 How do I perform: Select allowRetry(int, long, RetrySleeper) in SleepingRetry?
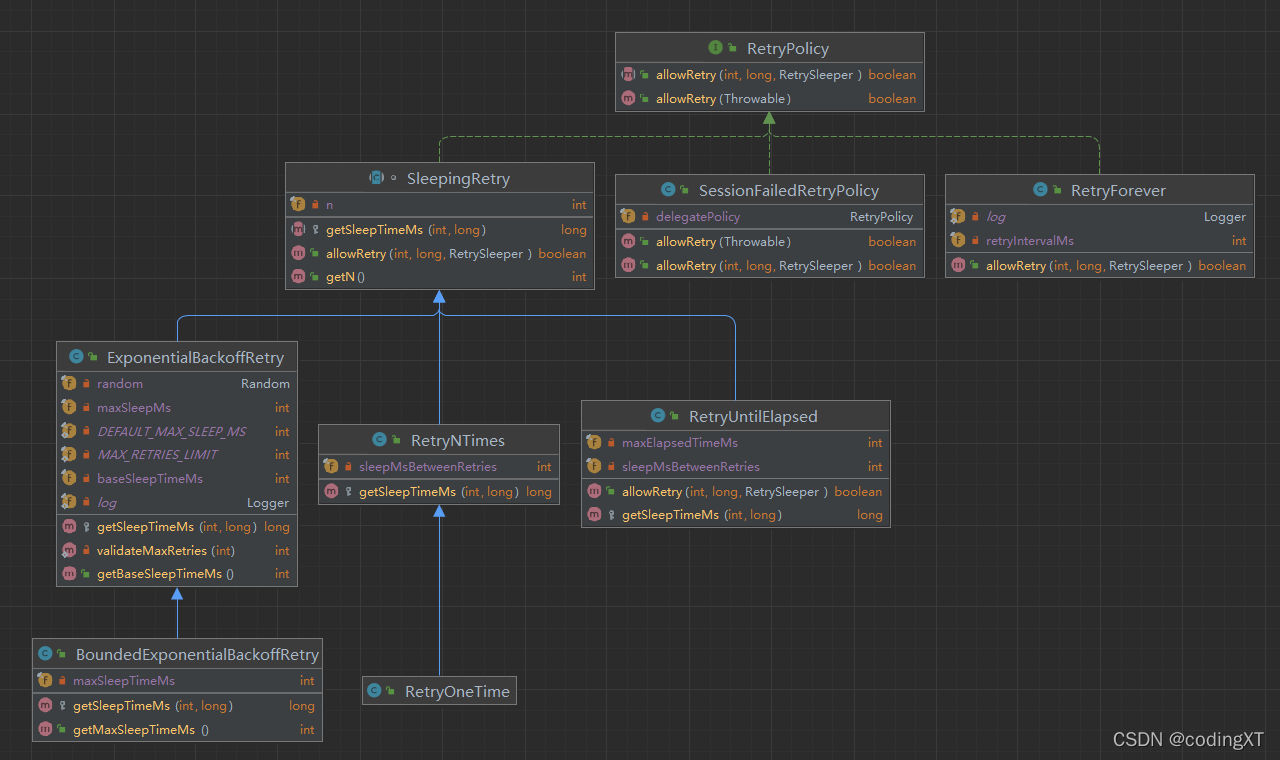[x=429, y=253]
